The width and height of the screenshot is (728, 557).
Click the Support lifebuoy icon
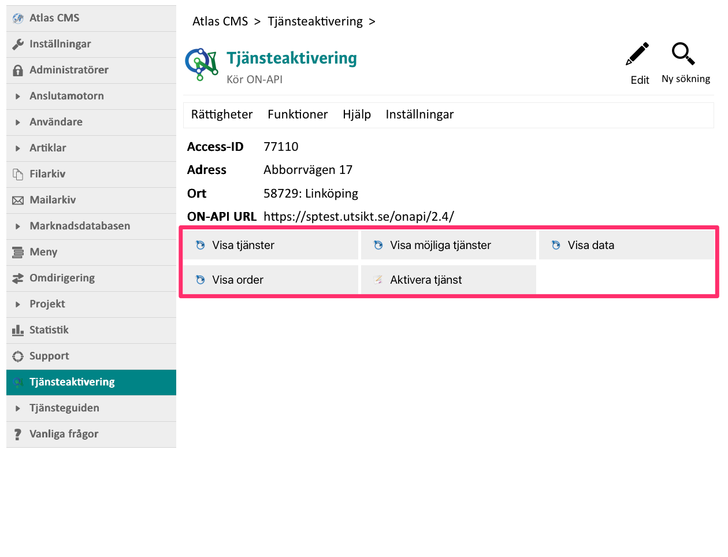coord(18,356)
